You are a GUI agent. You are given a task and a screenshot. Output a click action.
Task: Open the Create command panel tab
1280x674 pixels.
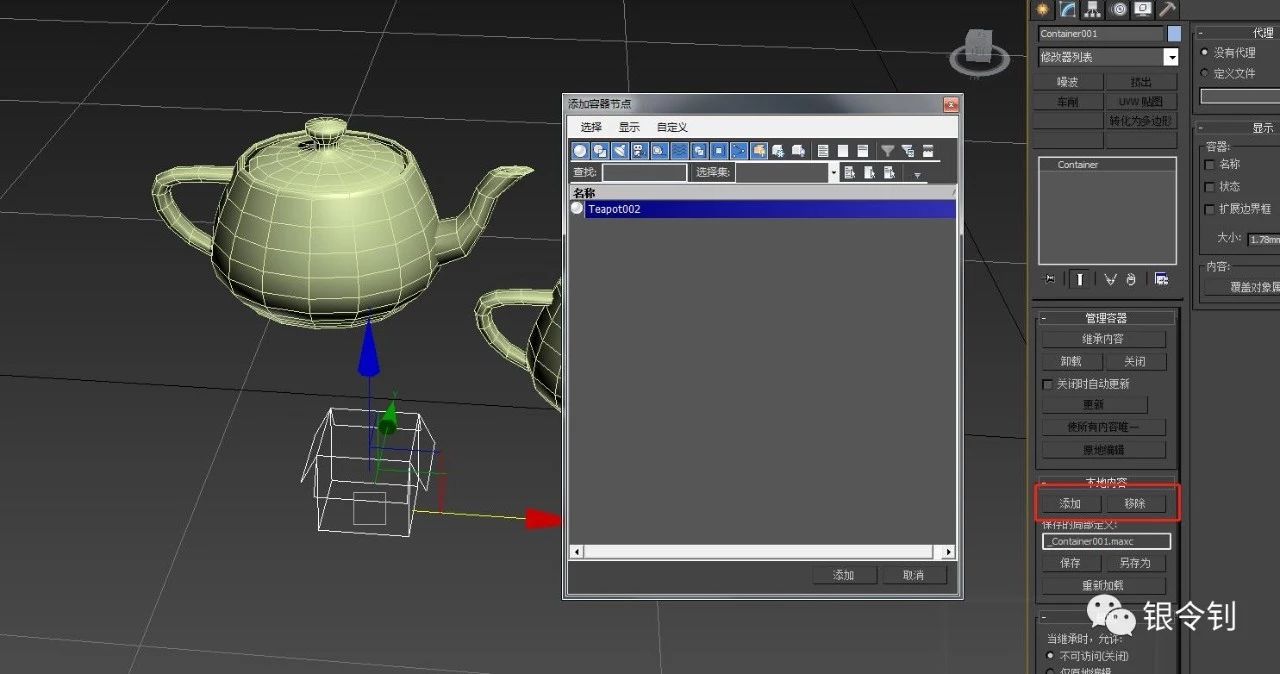(x=1044, y=9)
